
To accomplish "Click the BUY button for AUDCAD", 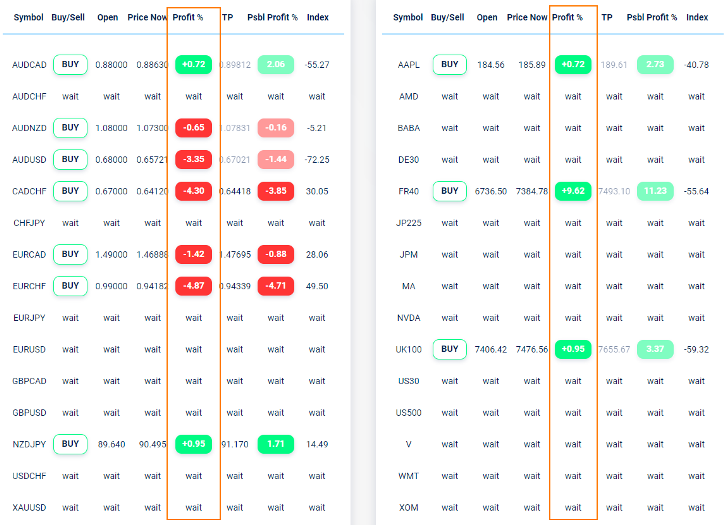I will click(x=70, y=65).
